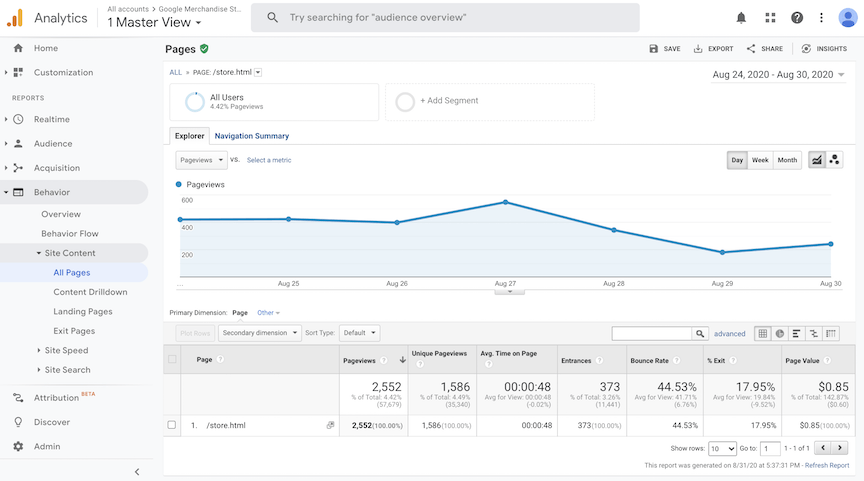Click the SHARE button

pyautogui.click(x=765, y=48)
